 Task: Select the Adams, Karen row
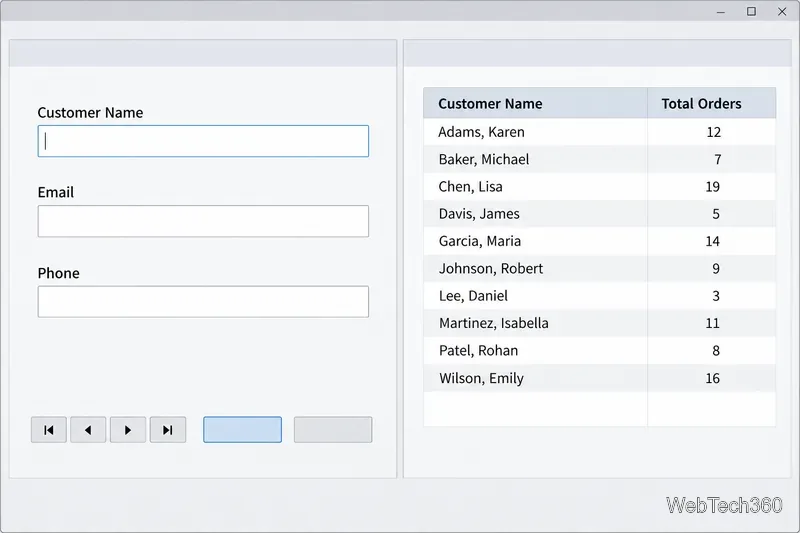pyautogui.click(x=599, y=132)
